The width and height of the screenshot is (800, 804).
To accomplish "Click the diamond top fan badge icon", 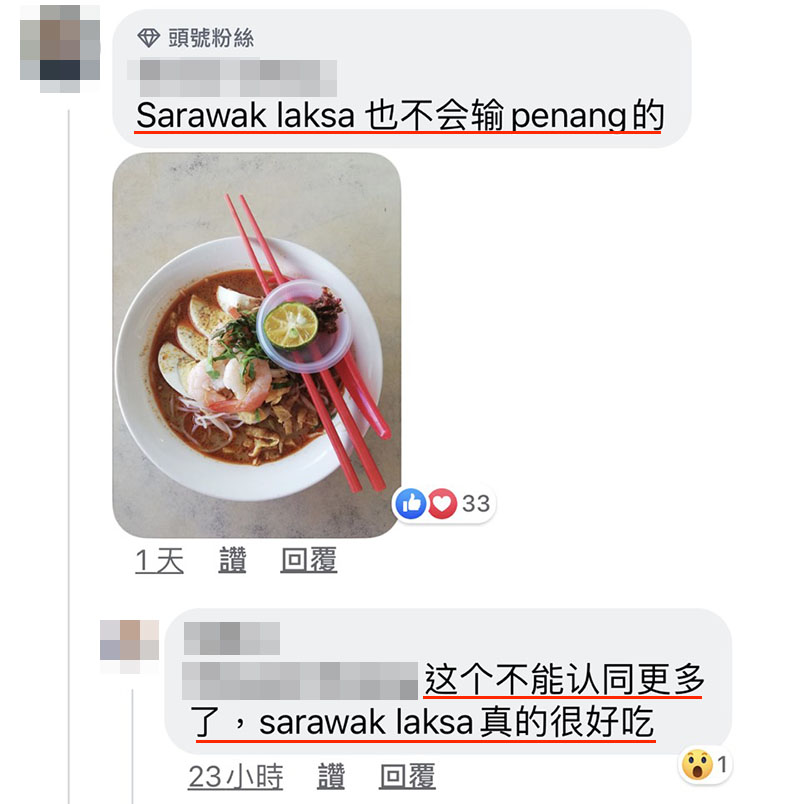I will (x=148, y=38).
